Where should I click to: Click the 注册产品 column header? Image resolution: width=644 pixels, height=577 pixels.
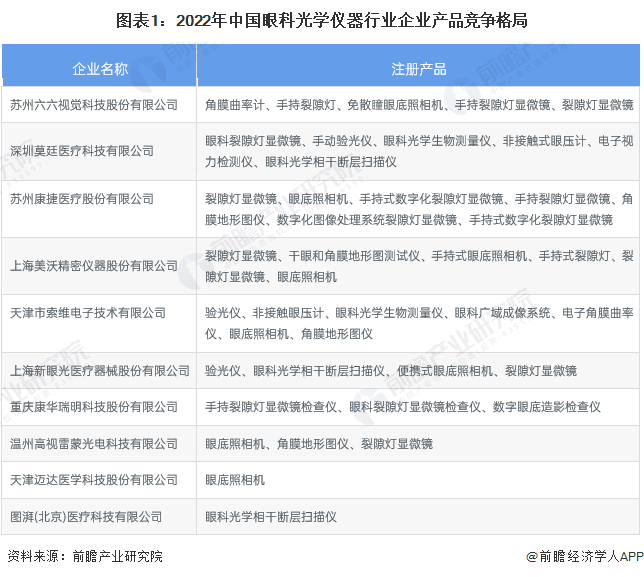click(419, 65)
